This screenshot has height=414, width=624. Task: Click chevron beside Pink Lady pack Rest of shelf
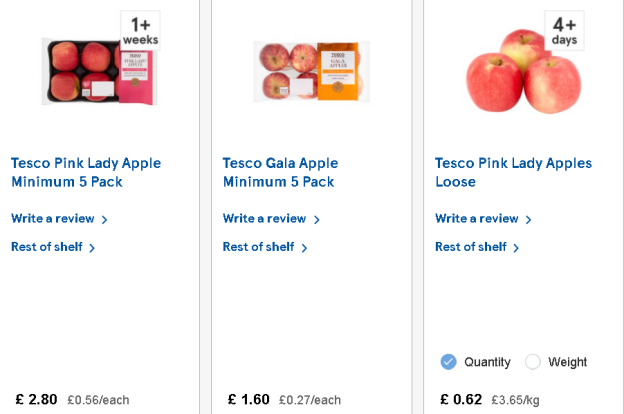coord(92,248)
